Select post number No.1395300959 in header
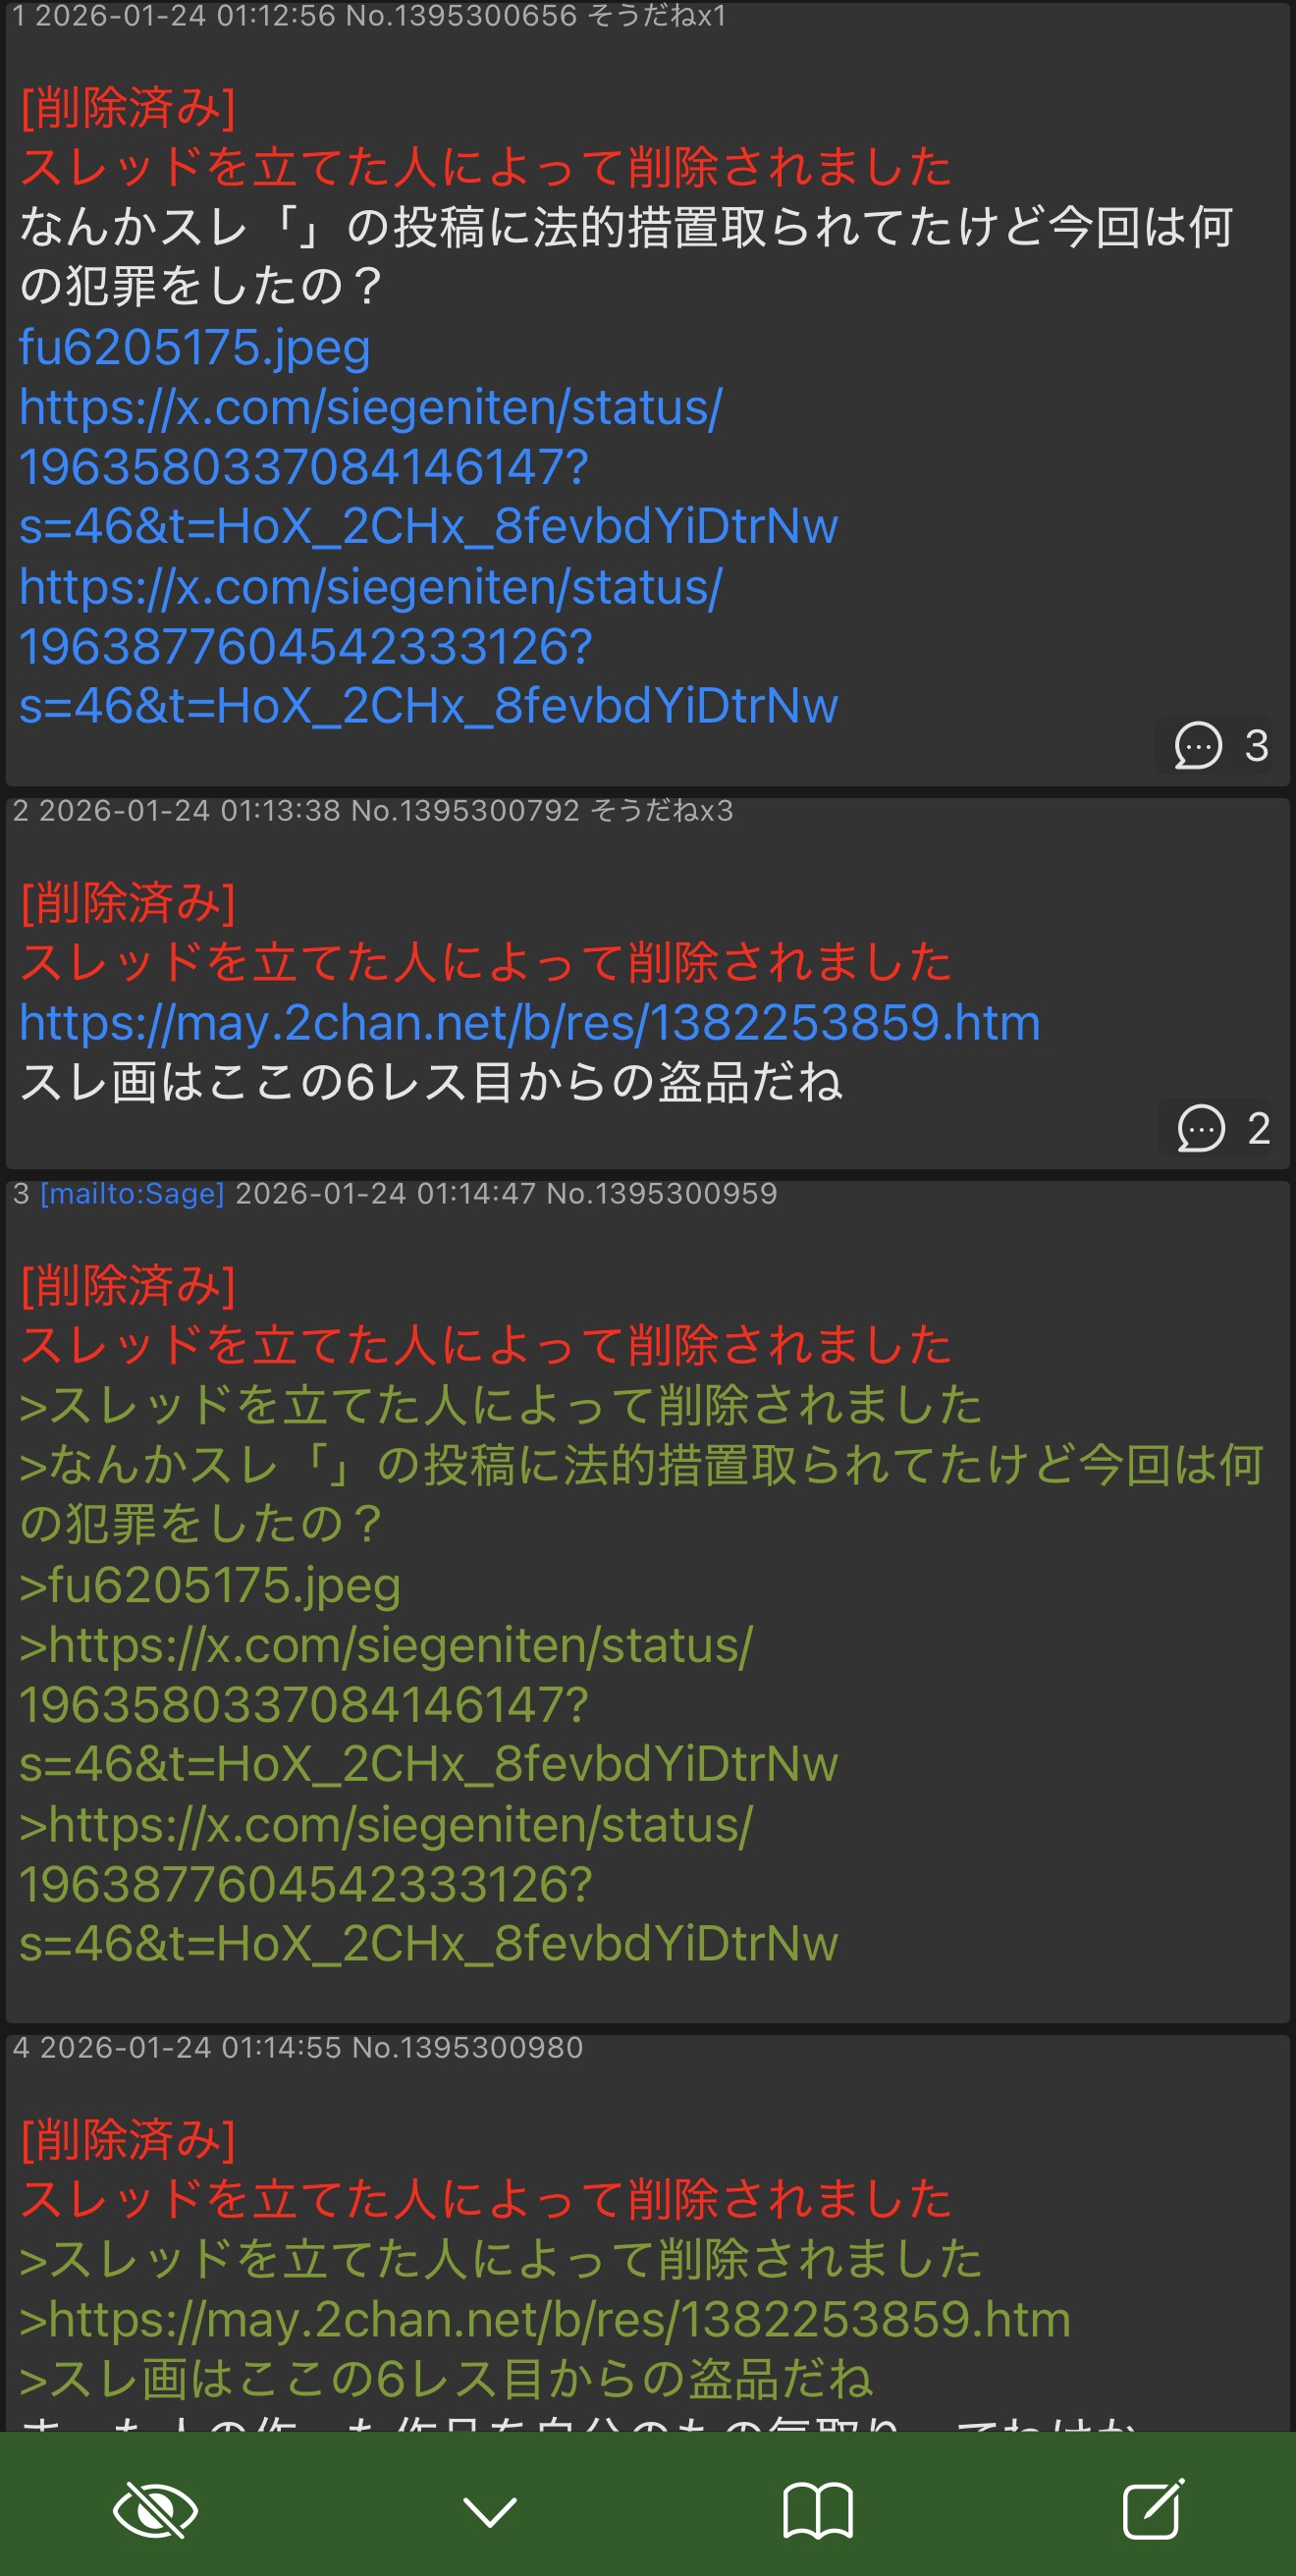 (x=662, y=1193)
